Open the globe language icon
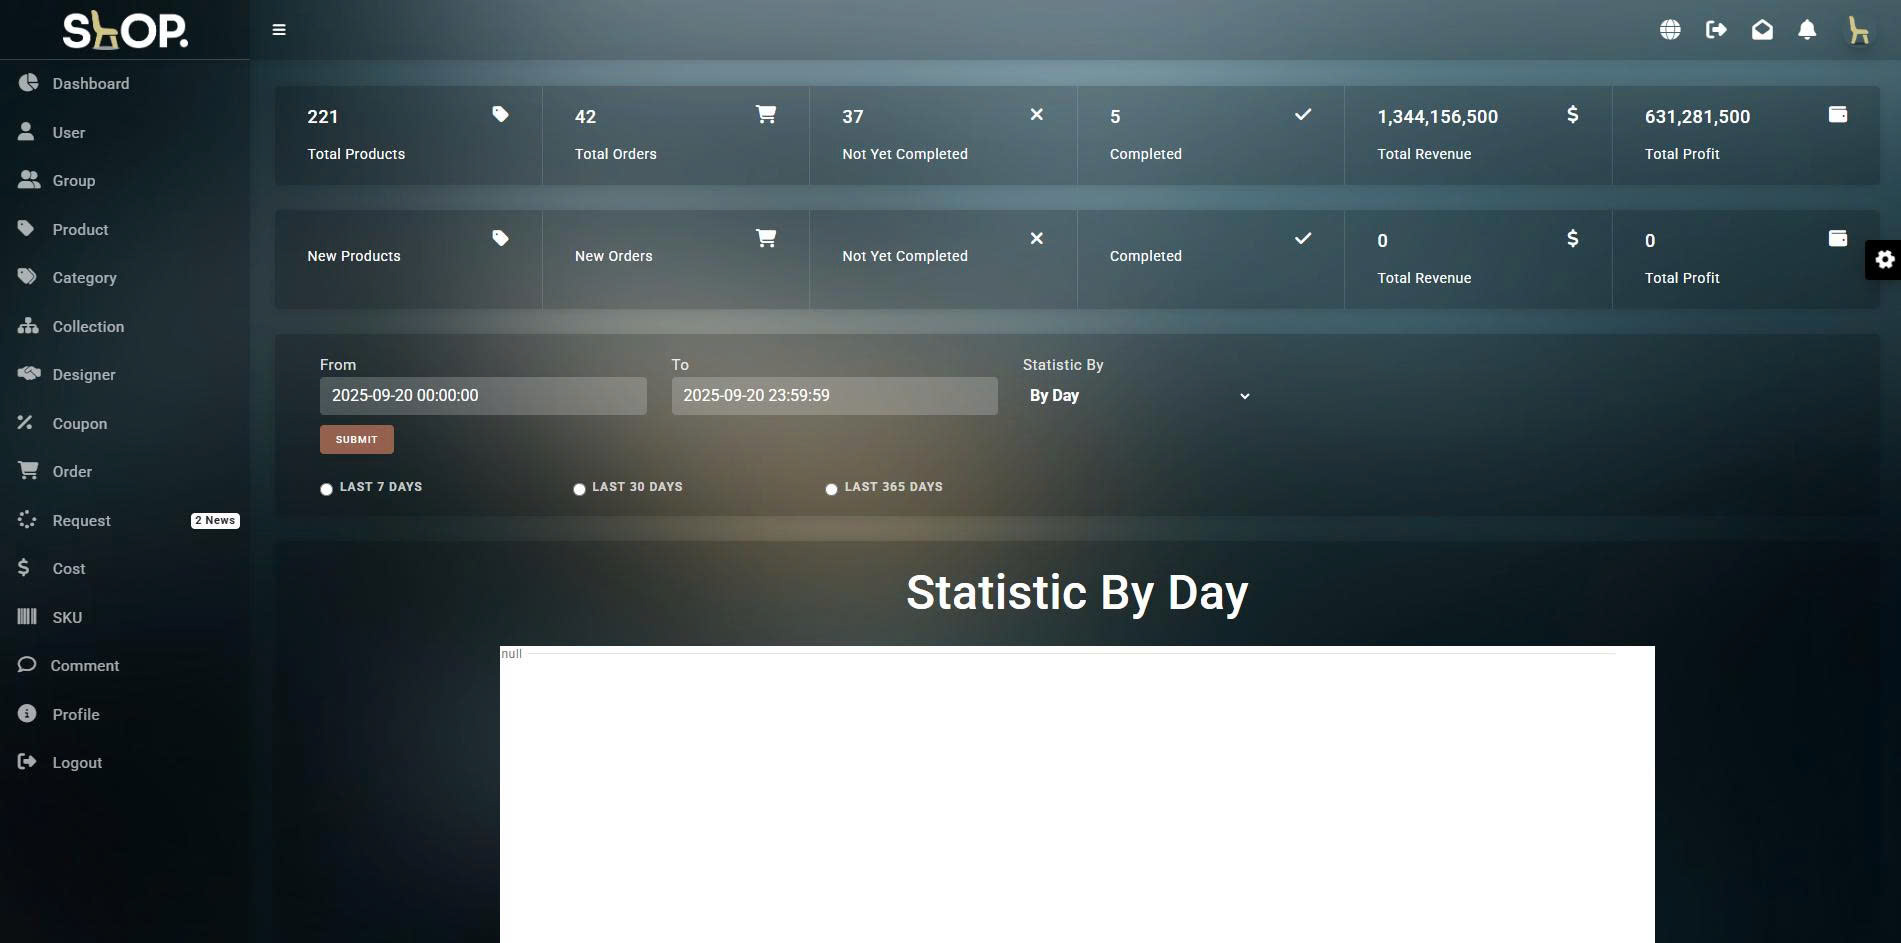The image size is (1901, 943). pyautogui.click(x=1669, y=30)
